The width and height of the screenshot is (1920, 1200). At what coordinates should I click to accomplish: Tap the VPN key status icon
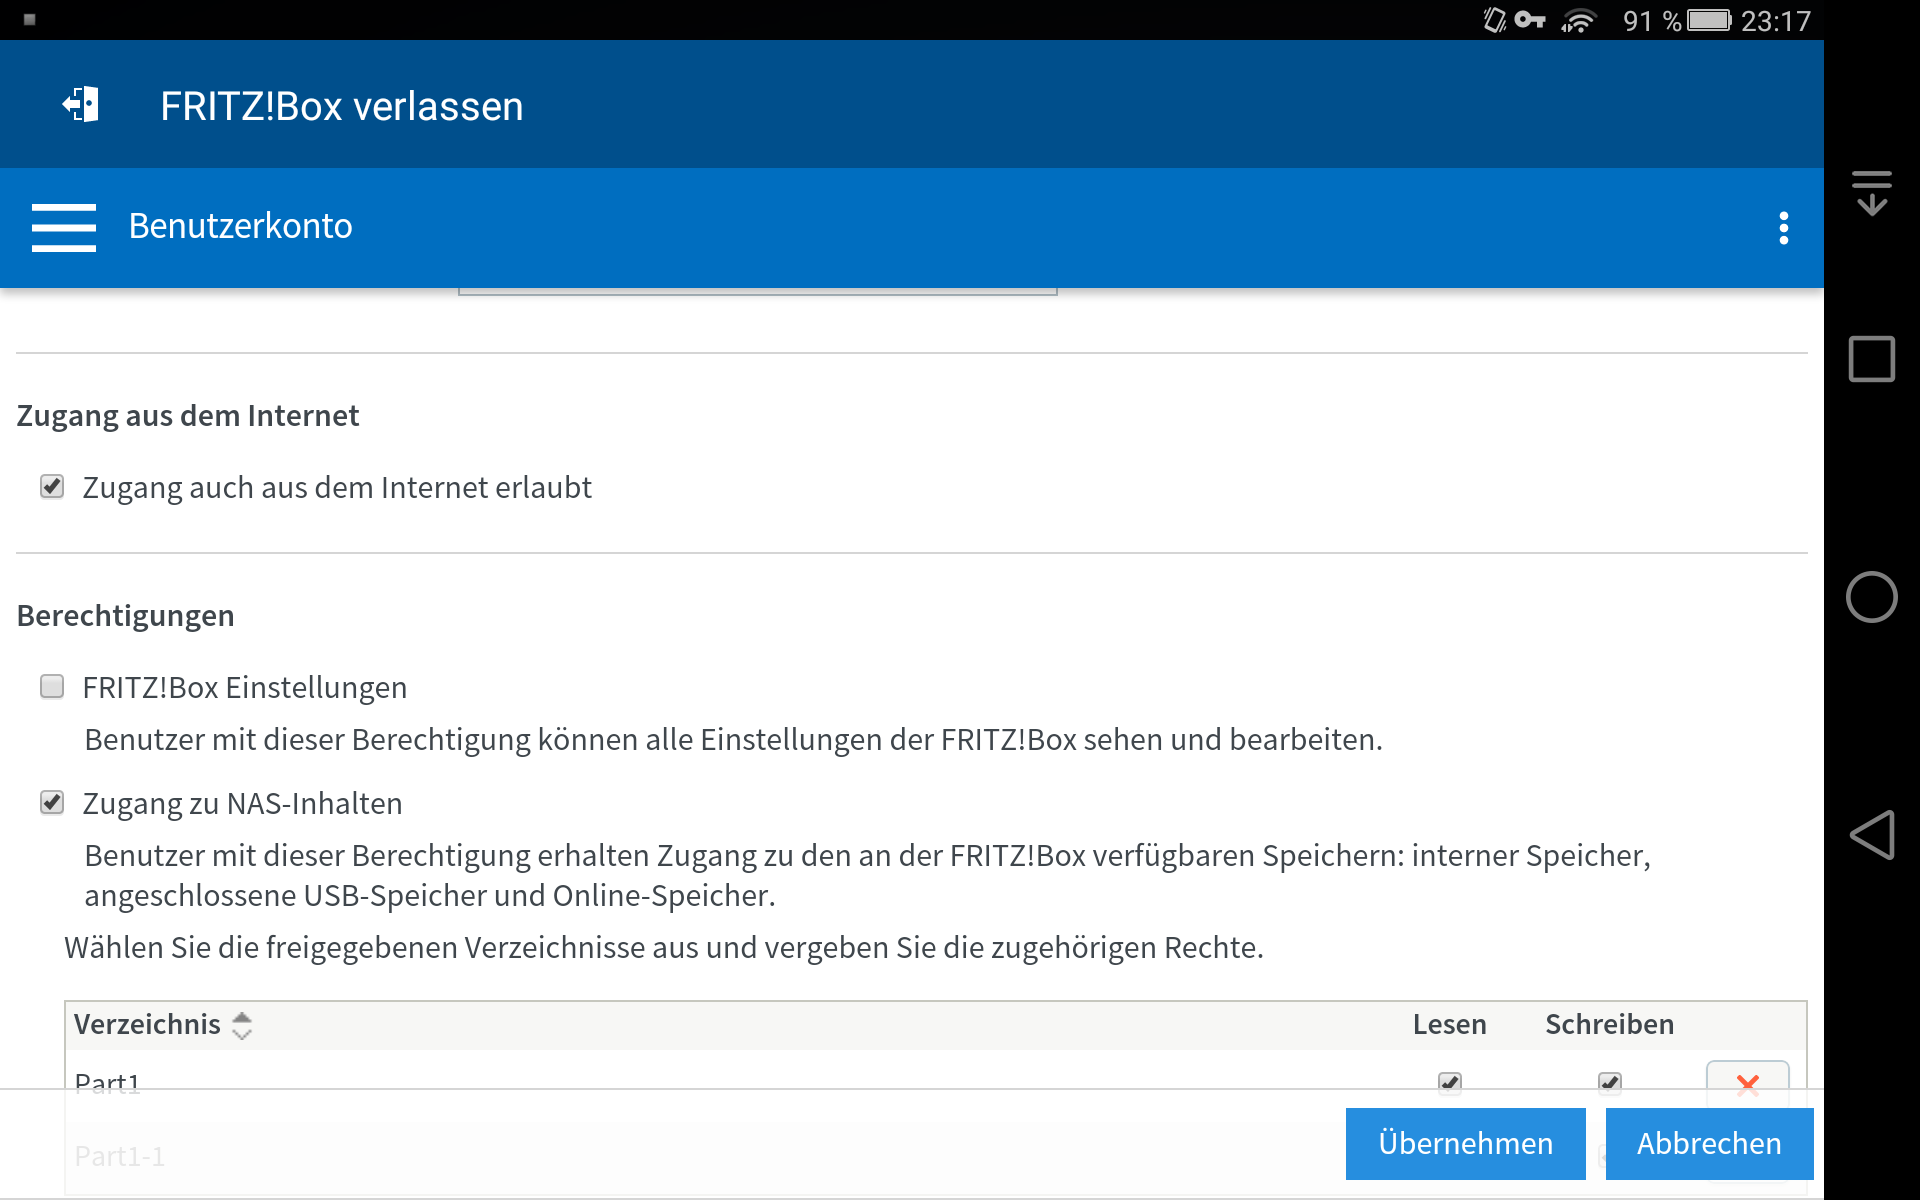[1530, 20]
